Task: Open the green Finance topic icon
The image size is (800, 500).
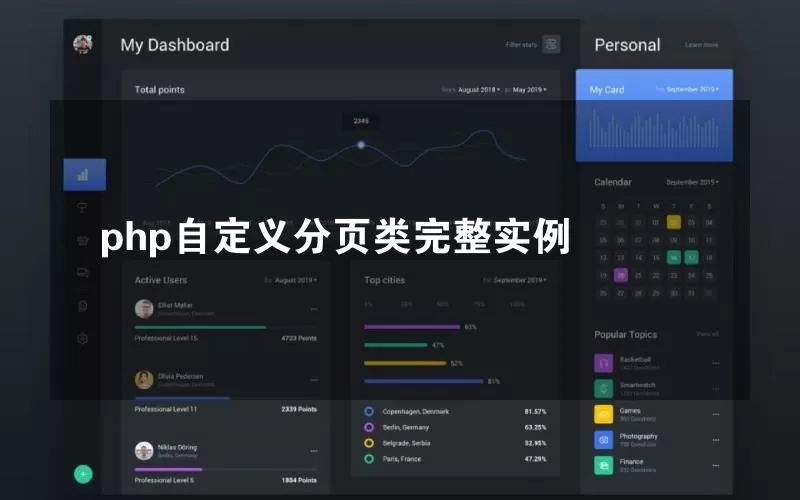Action: (x=604, y=465)
